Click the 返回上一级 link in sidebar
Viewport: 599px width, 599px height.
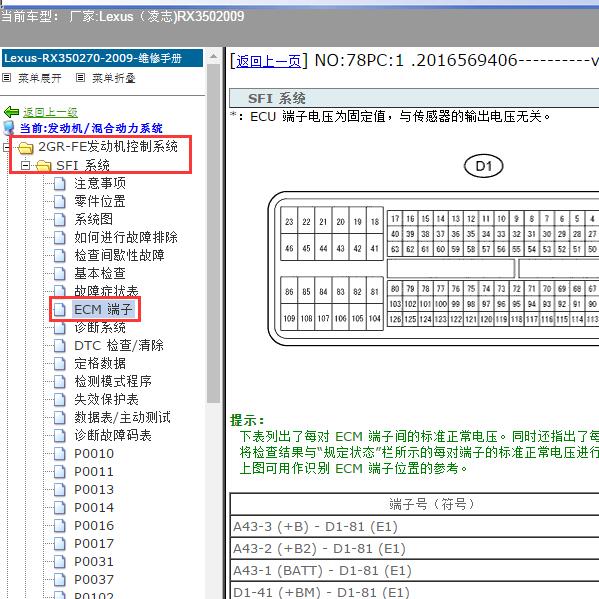[50, 112]
